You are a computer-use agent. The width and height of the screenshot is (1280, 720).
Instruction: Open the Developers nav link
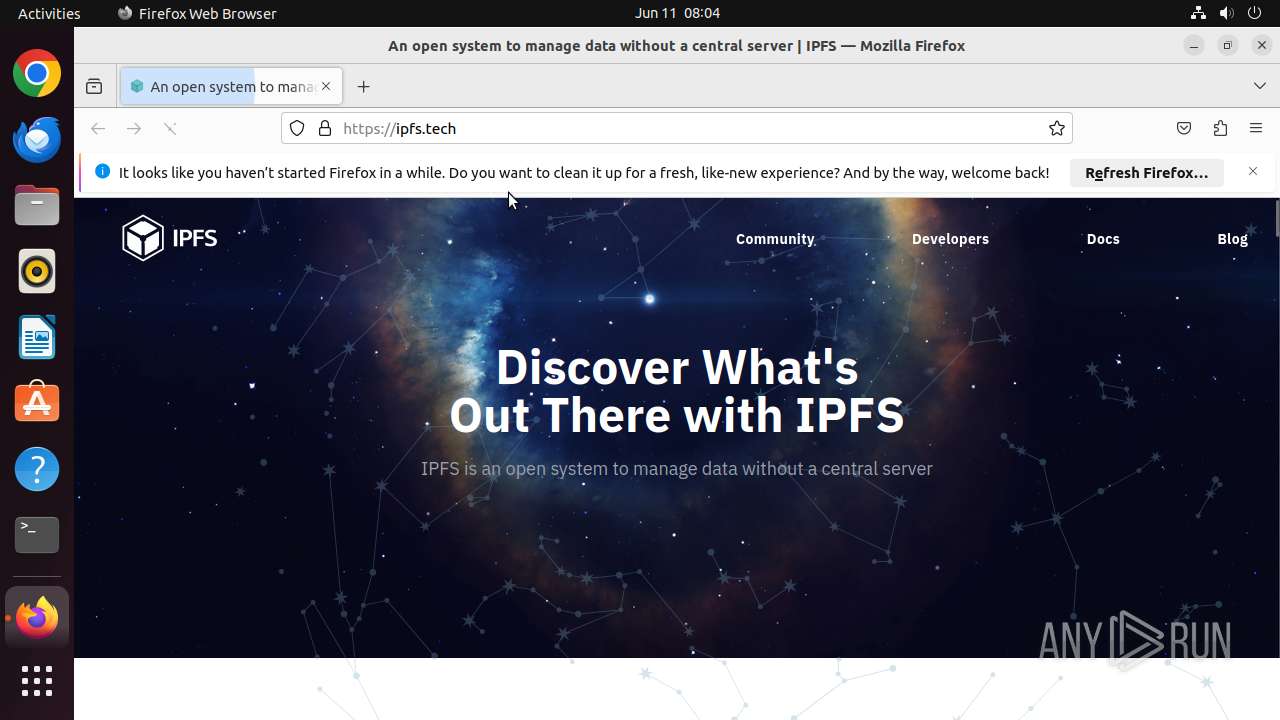pyautogui.click(x=950, y=239)
